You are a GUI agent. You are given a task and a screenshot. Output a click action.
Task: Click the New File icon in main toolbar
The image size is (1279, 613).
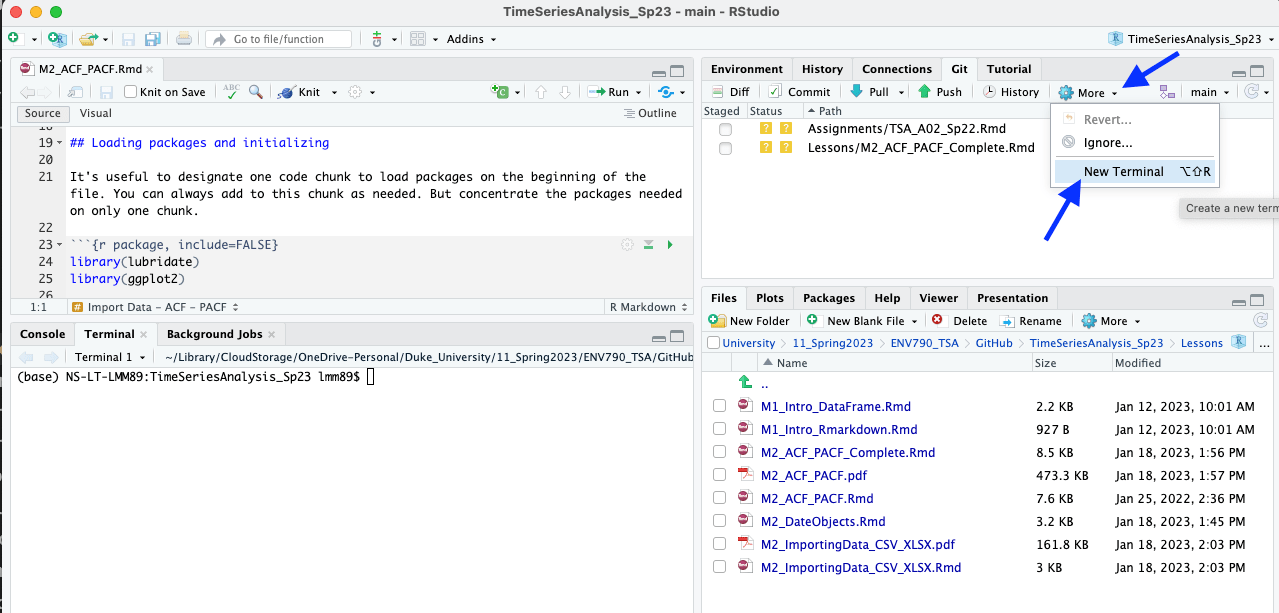click(15, 39)
